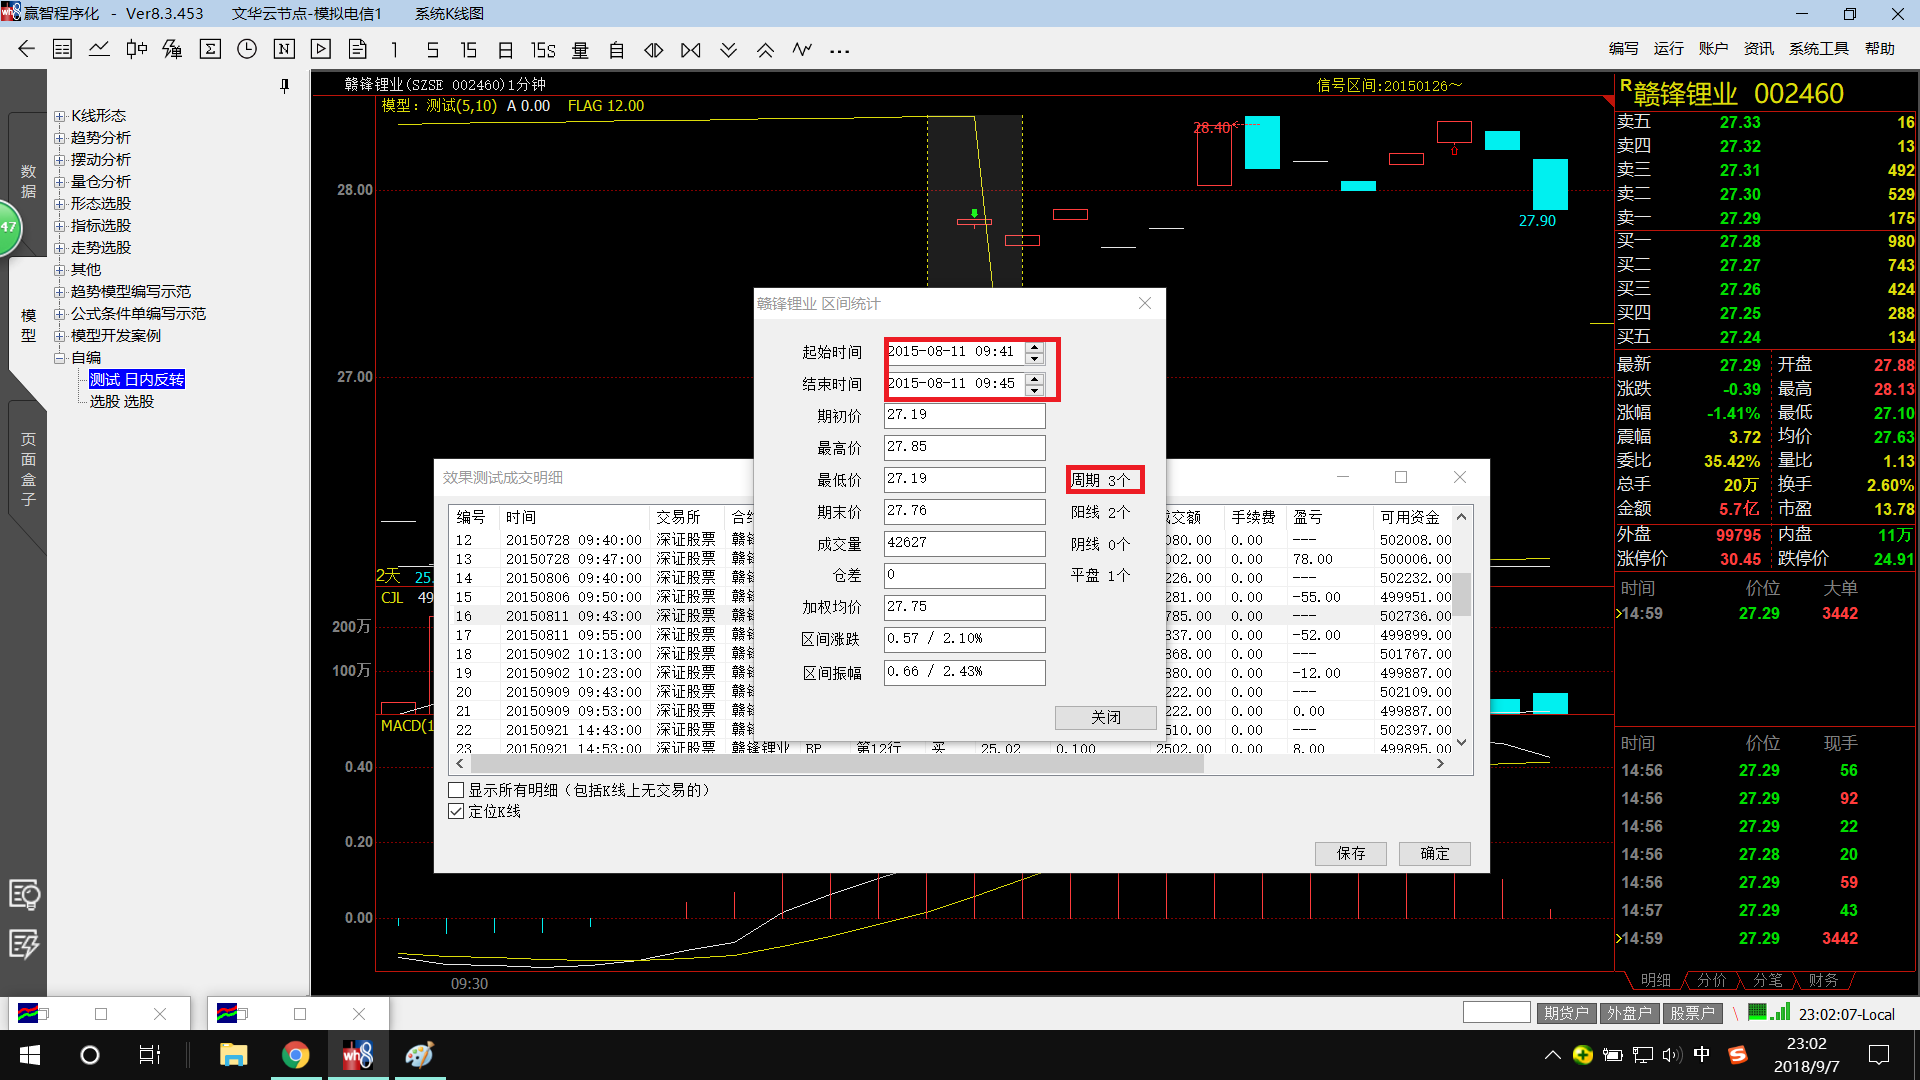Click the 保存 button

pos(1350,853)
